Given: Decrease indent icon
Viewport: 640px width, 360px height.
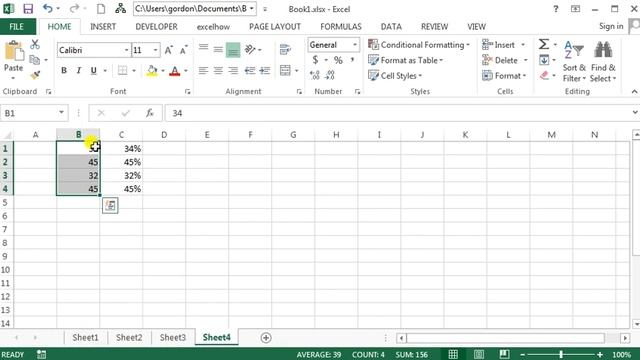Looking at the screenshot, I should (x=249, y=71).
